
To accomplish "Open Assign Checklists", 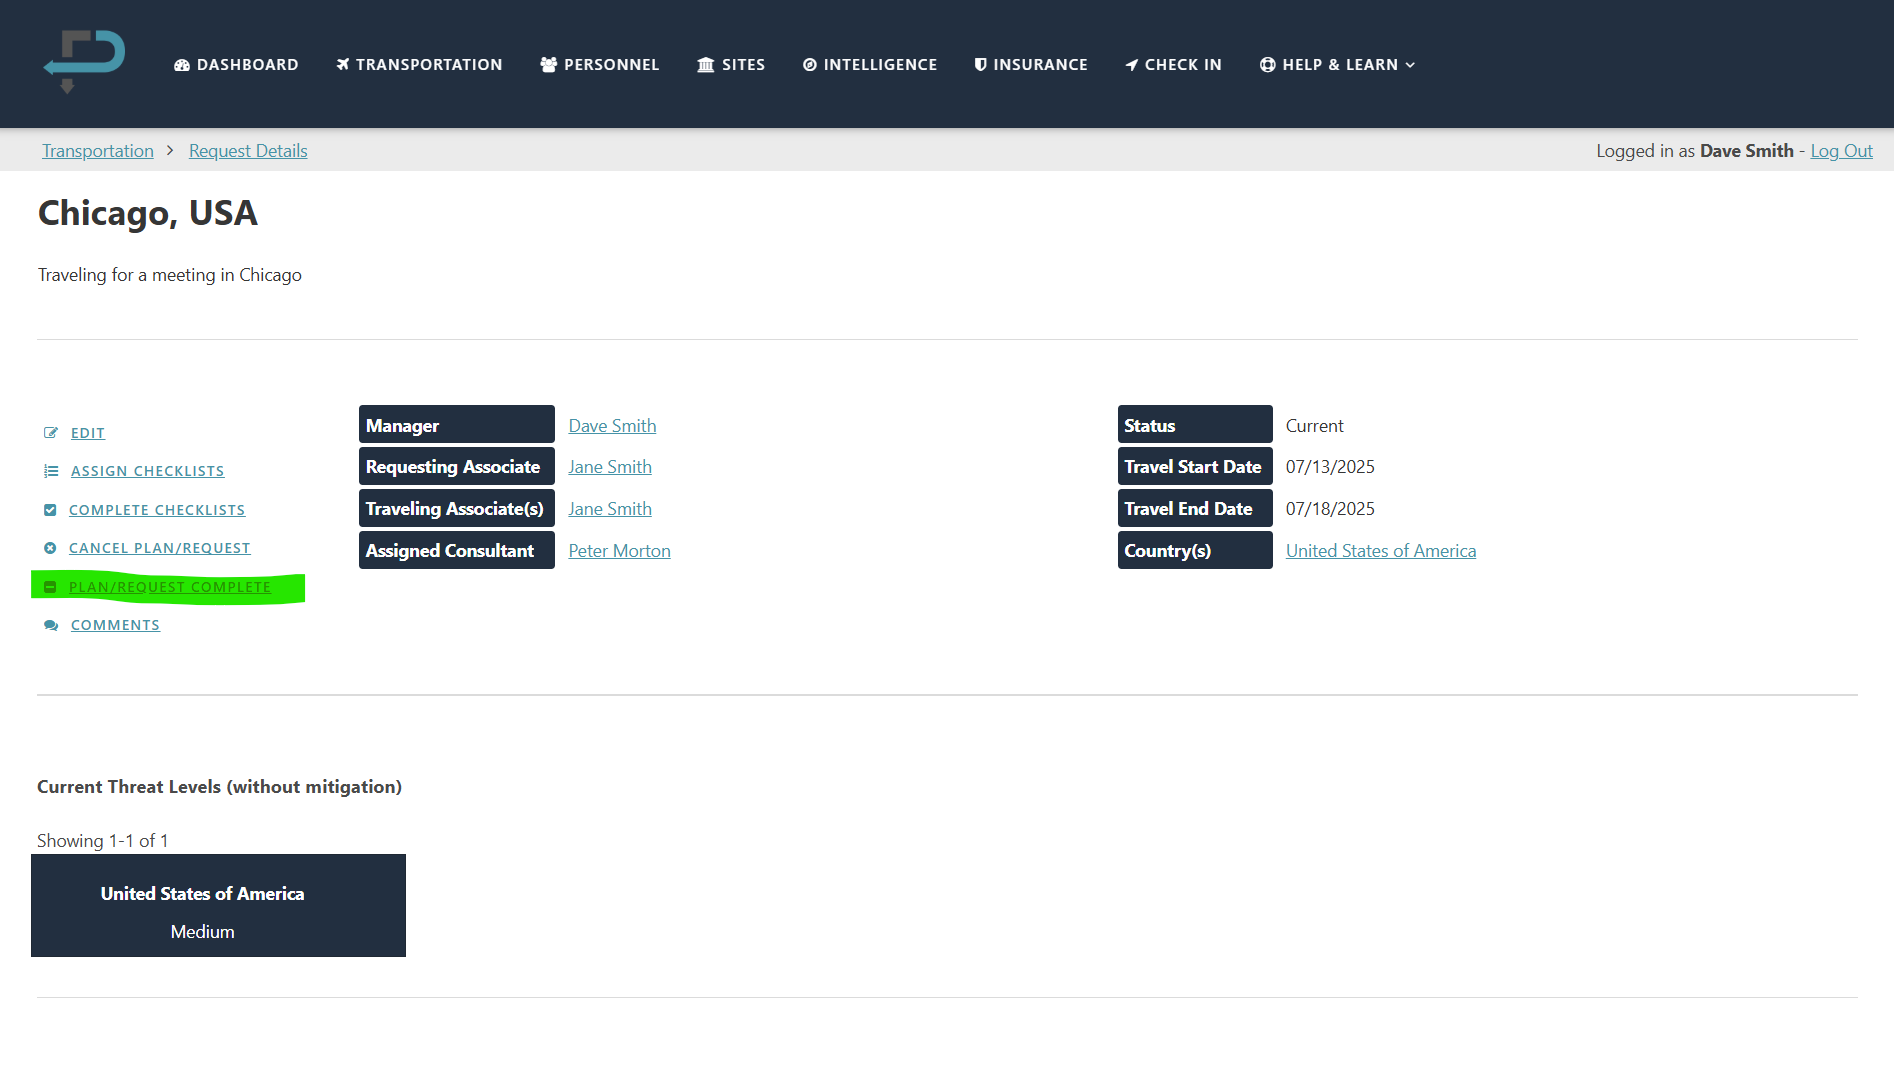I will click(148, 471).
